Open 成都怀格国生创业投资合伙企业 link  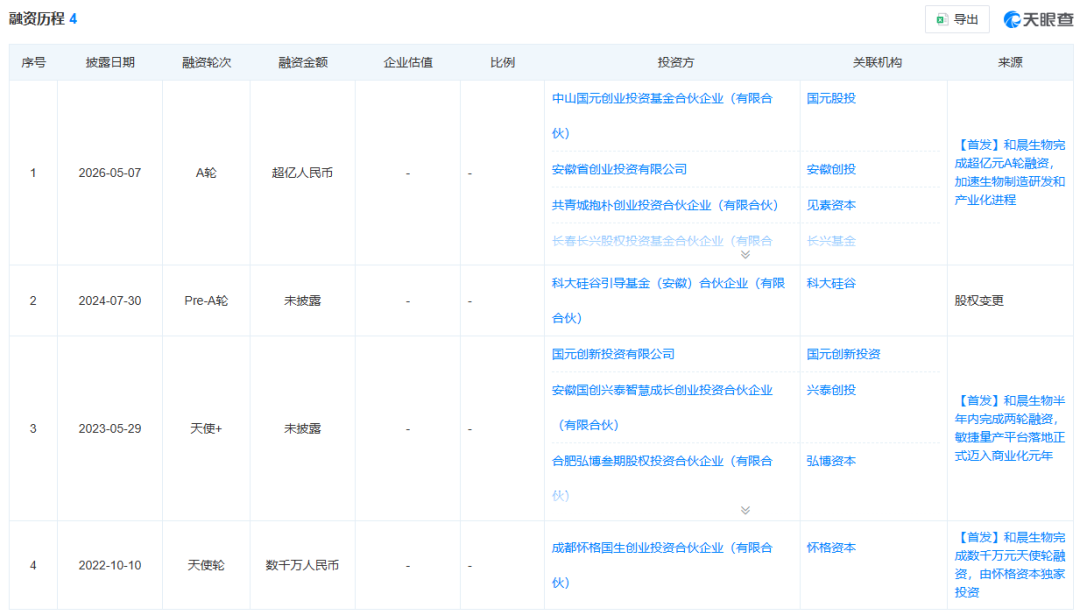[662, 565]
